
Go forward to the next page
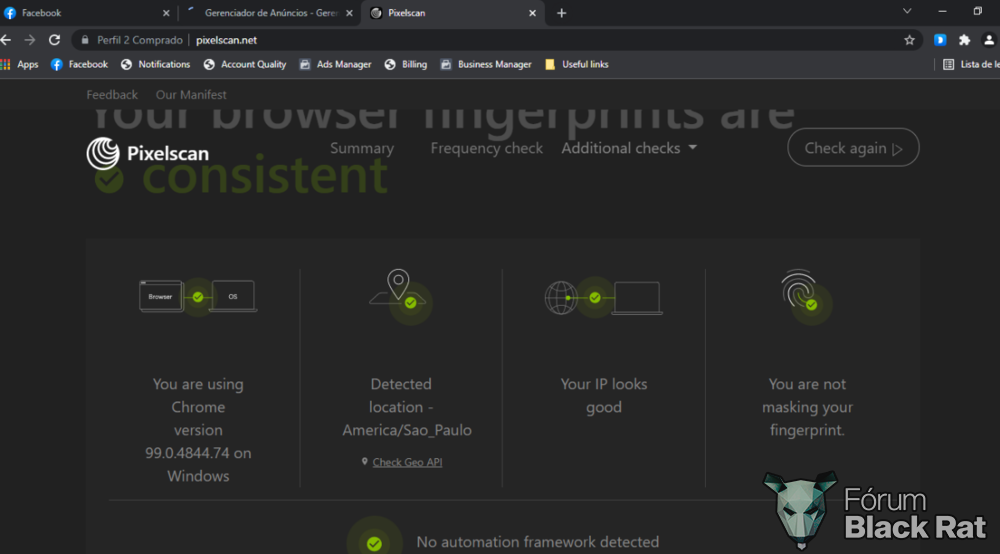pyautogui.click(x=30, y=40)
